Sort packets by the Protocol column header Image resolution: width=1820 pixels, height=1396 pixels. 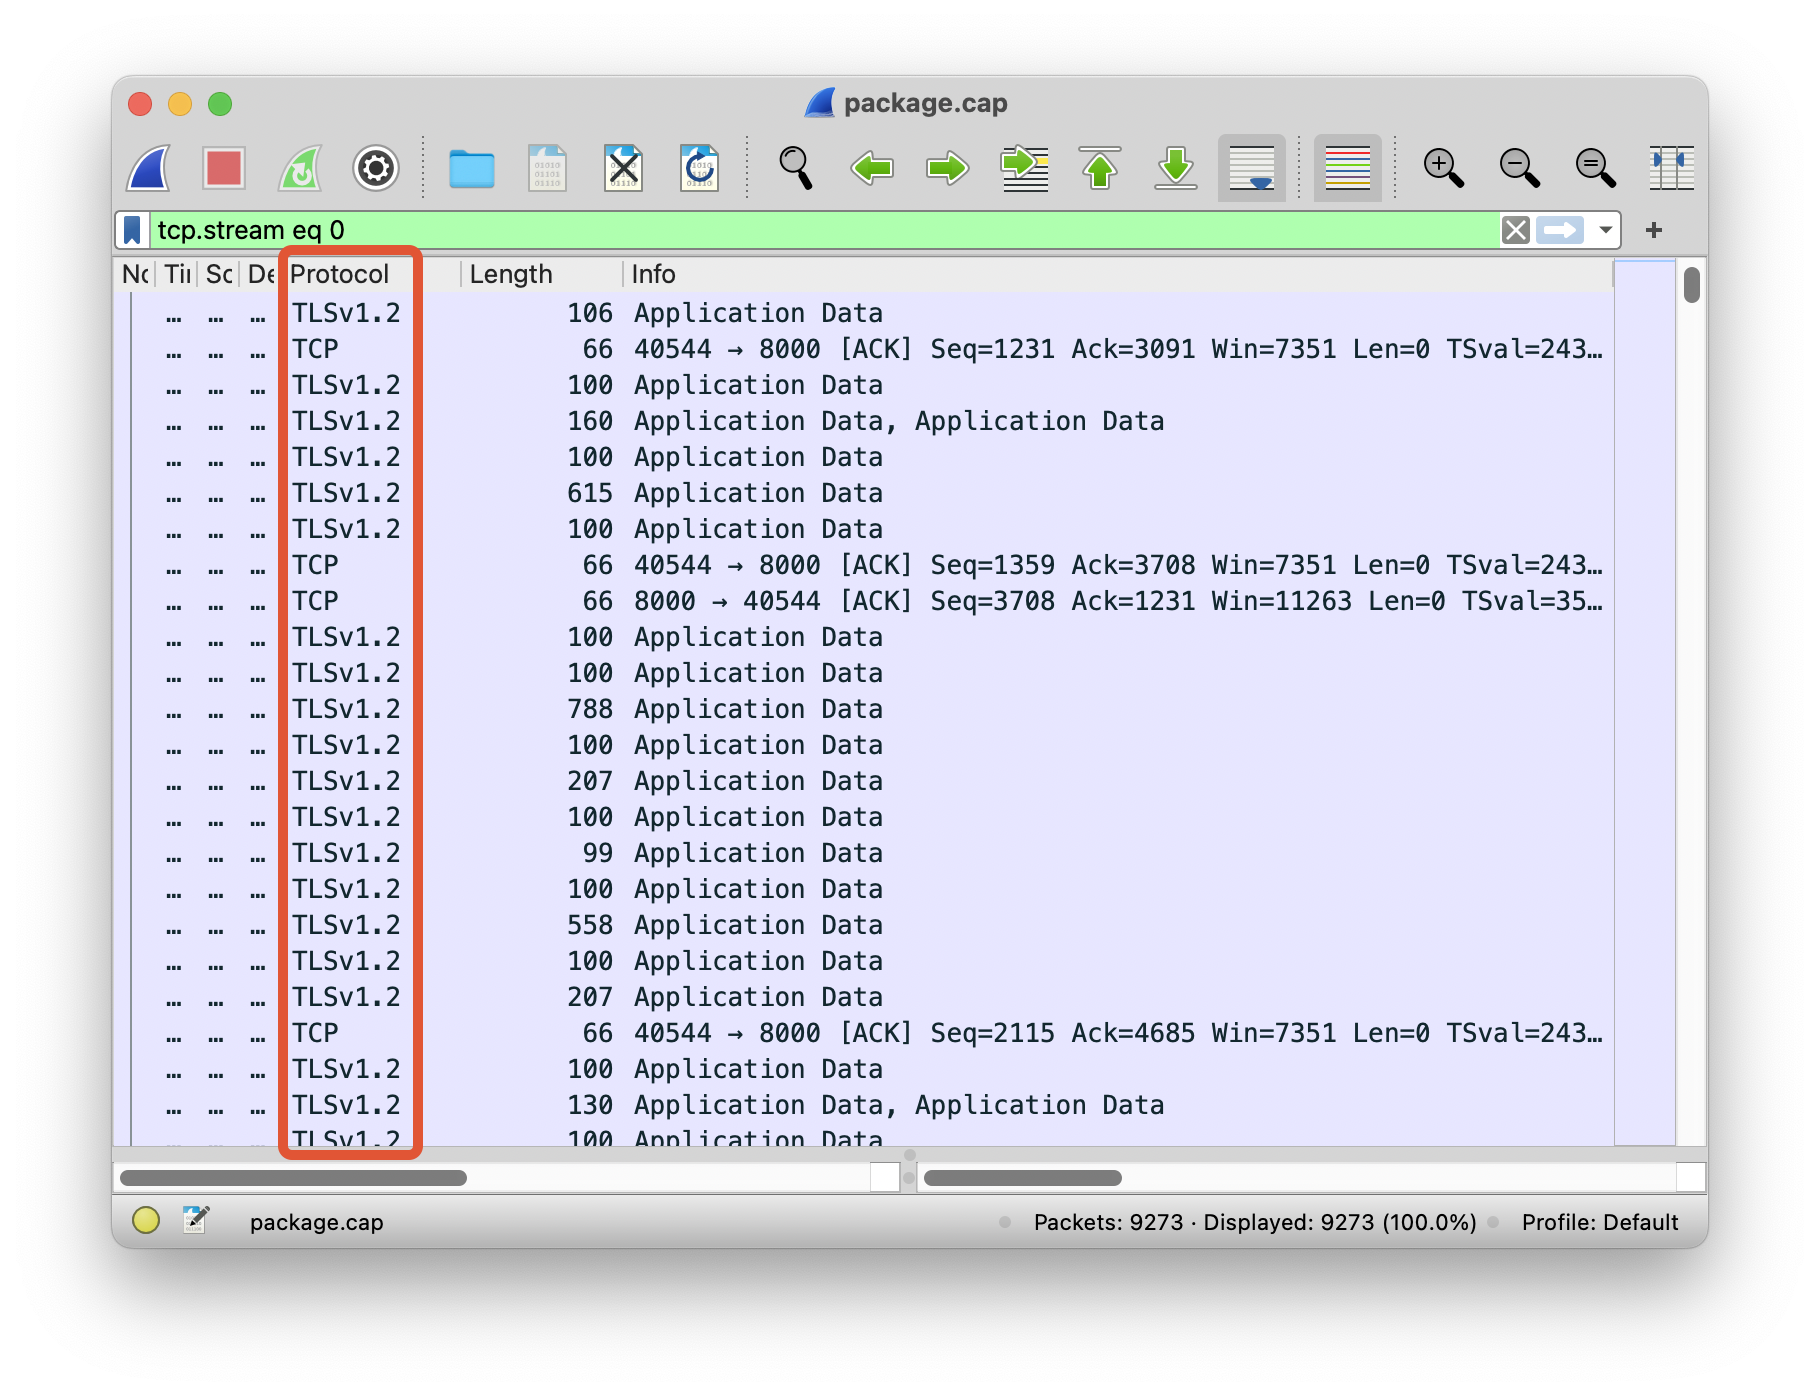pyautogui.click(x=340, y=274)
